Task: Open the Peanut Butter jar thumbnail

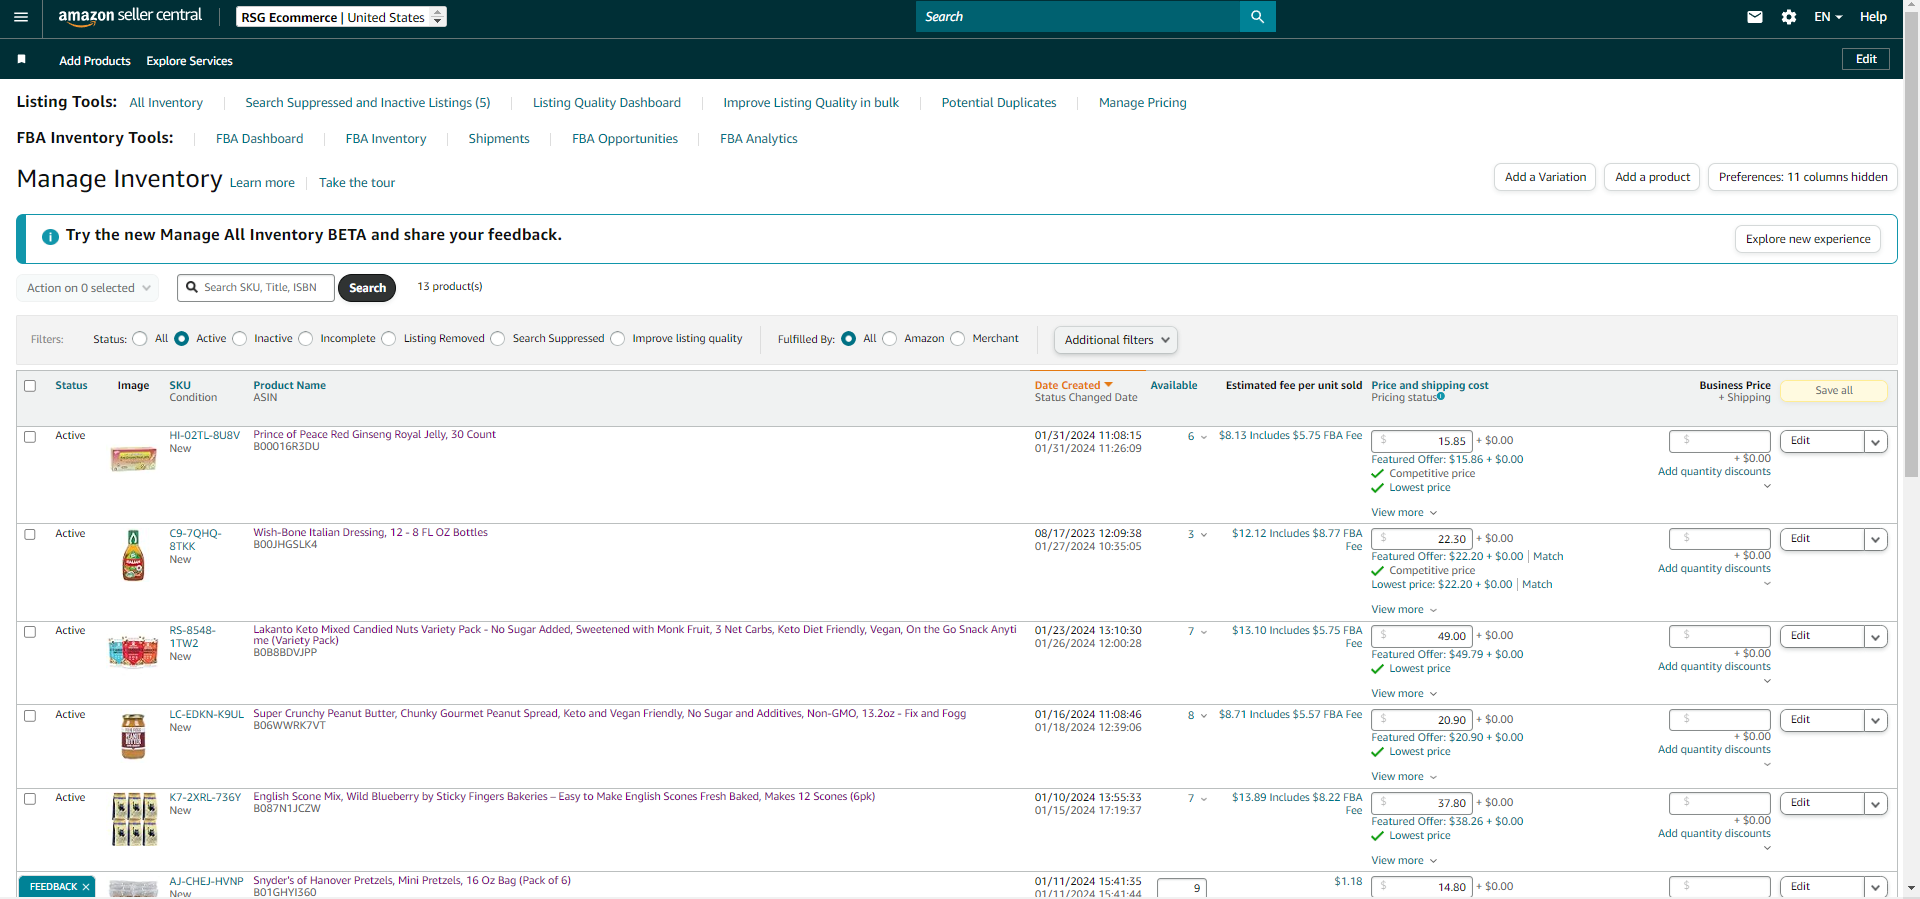Action: (133, 736)
